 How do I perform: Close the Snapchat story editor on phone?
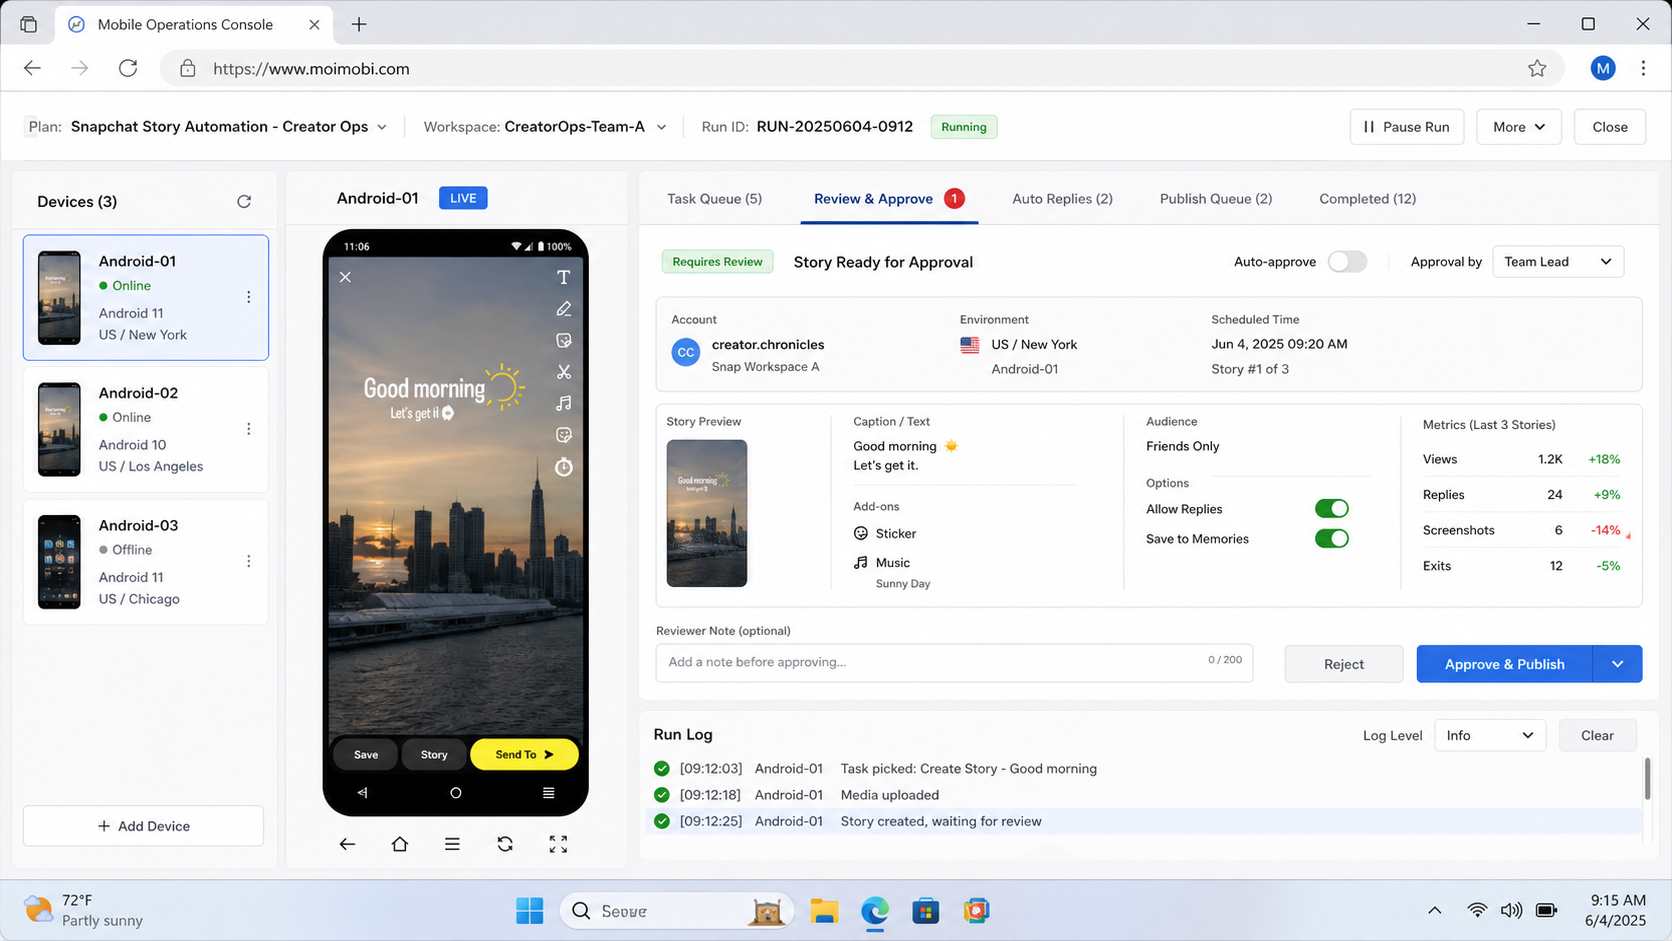(345, 277)
